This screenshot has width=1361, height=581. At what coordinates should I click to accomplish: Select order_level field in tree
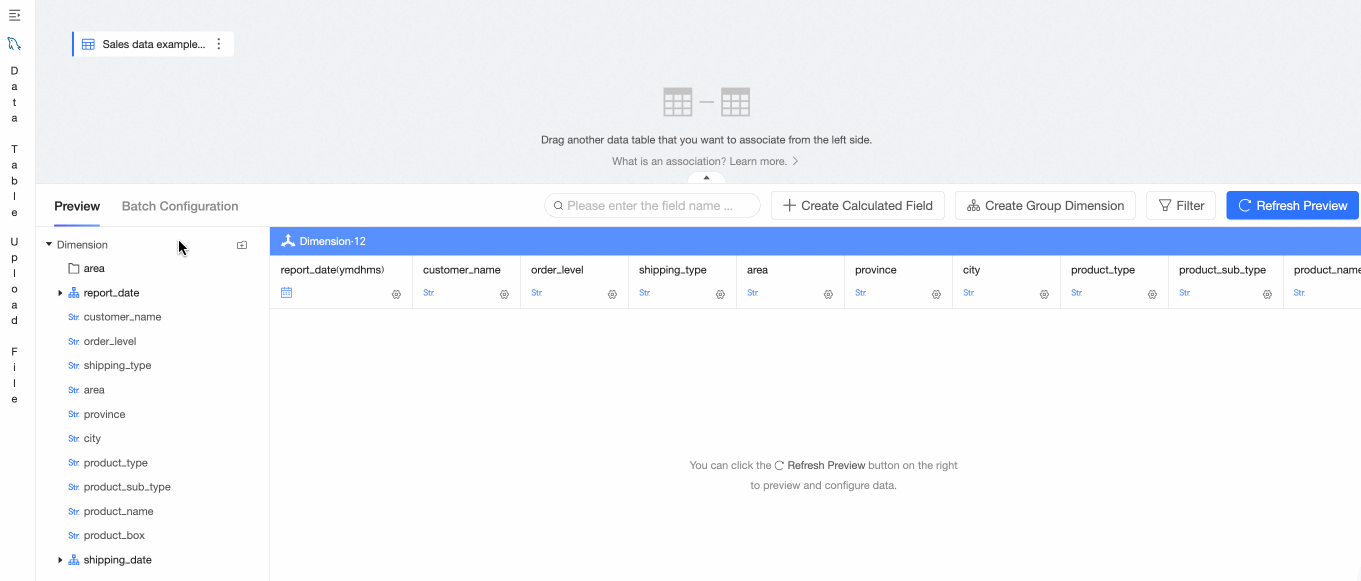coord(110,341)
